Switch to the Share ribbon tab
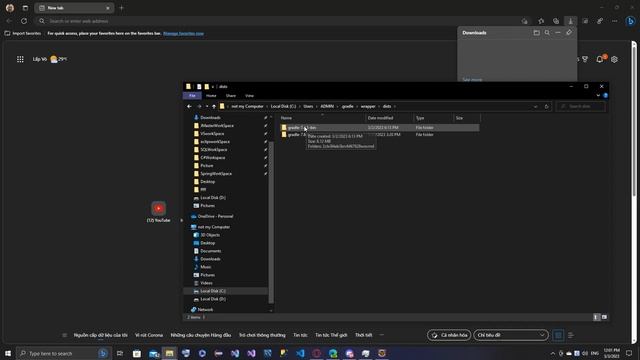 click(x=231, y=96)
